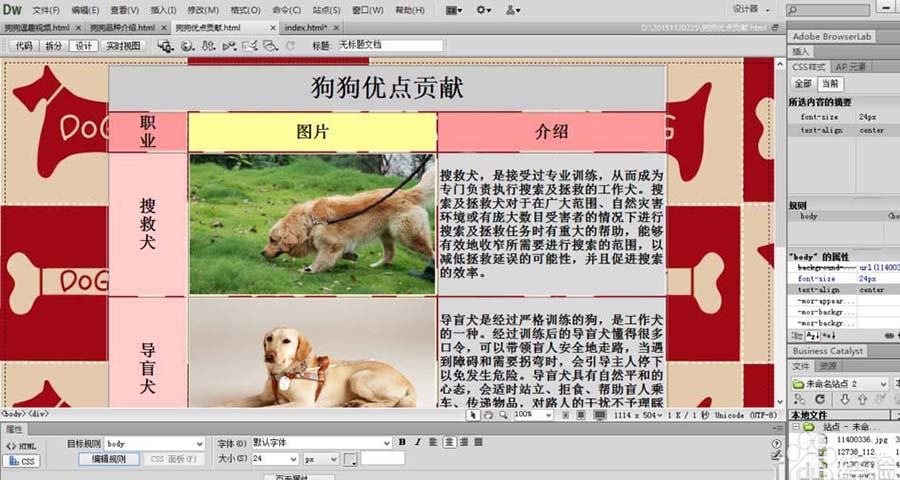Select the pointer Select tool in status bar
The height and width of the screenshot is (480, 900).
(x=473, y=415)
